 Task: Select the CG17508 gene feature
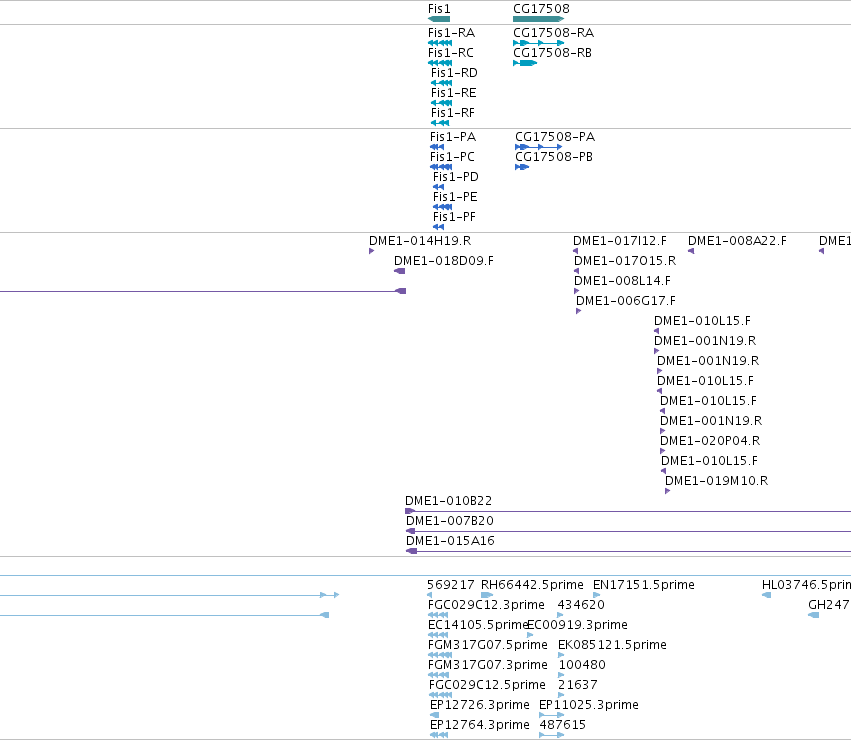(x=538, y=19)
